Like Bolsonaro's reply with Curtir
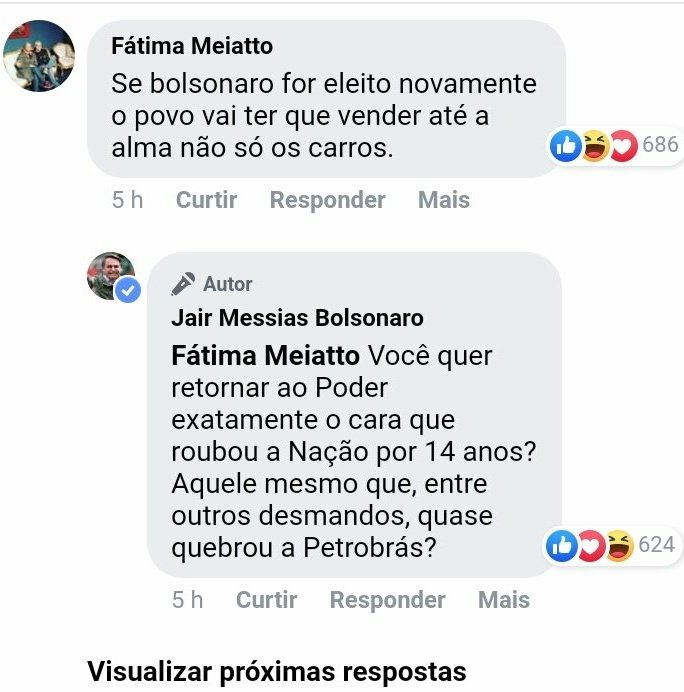 point(267,600)
